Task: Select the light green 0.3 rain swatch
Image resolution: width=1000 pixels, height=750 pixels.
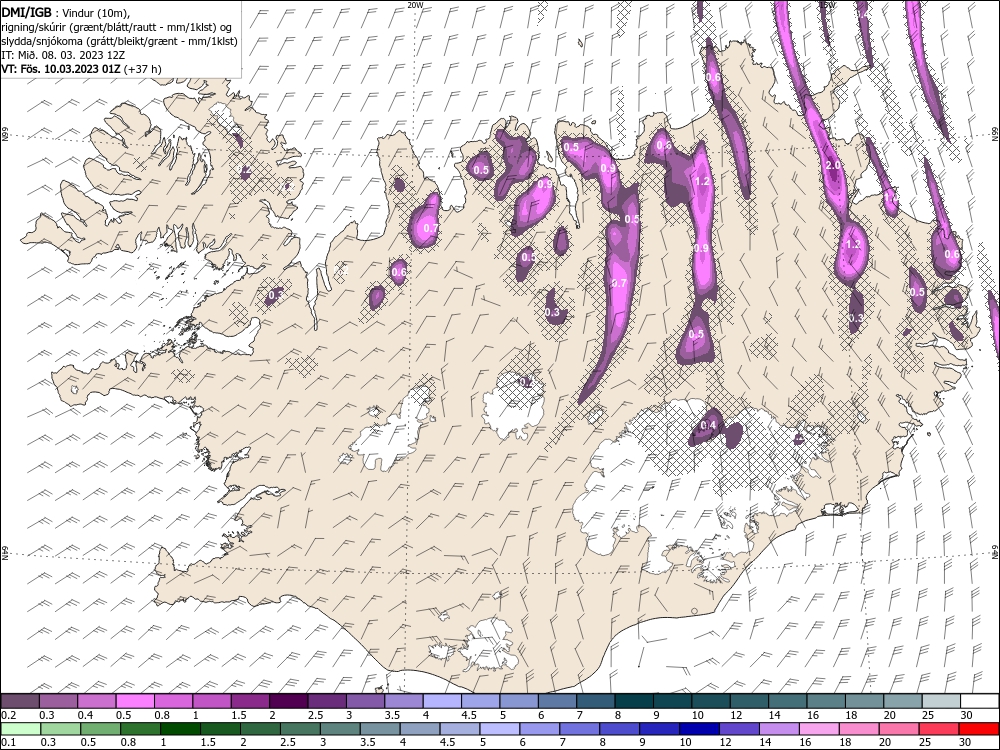Action: pos(60,729)
